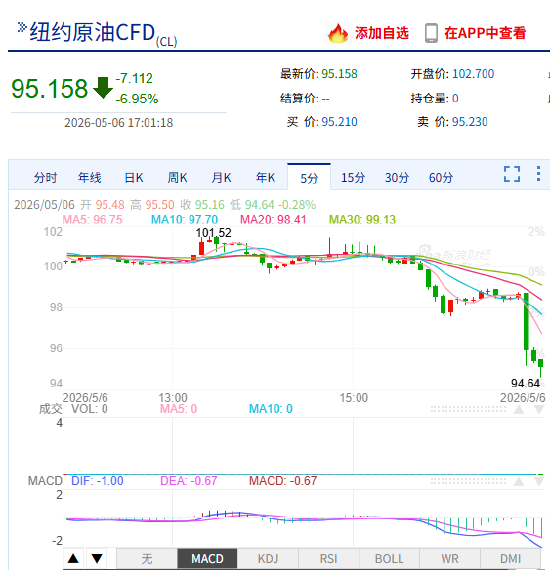Screen dimensions: 550x570
Task: Switch to the 15分 chart tab
Action: [x=353, y=178]
